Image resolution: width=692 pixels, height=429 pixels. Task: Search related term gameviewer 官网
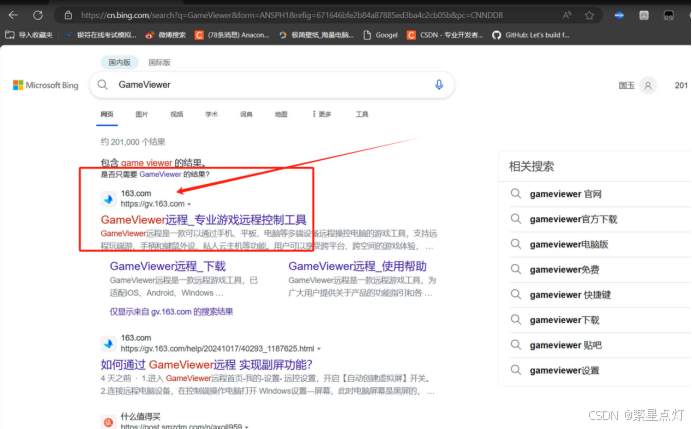(x=565, y=194)
